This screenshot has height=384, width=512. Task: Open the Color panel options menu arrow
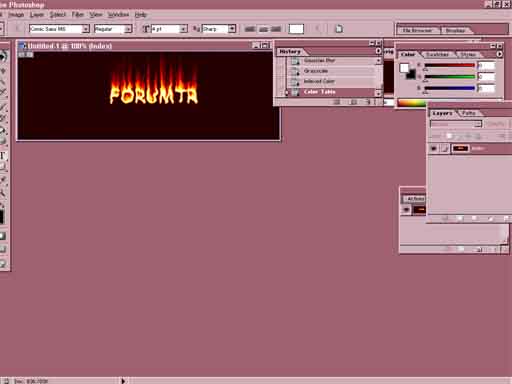499,54
